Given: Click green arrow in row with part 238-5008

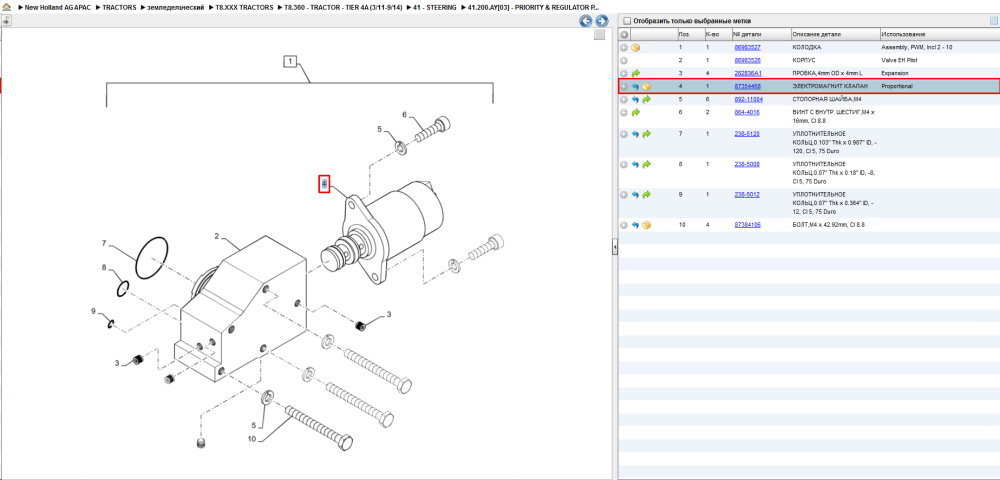Looking at the screenshot, I should [x=646, y=164].
